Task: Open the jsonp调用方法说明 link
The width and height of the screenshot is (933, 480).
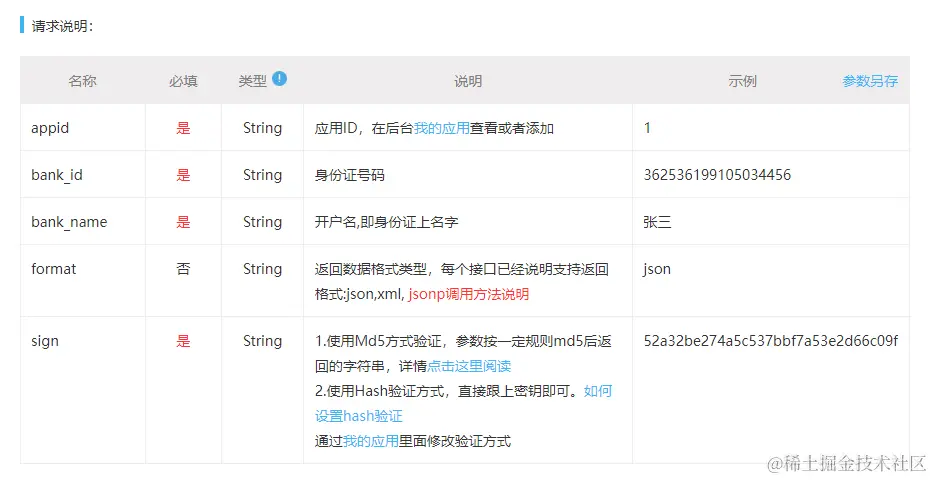Action: 468,294
